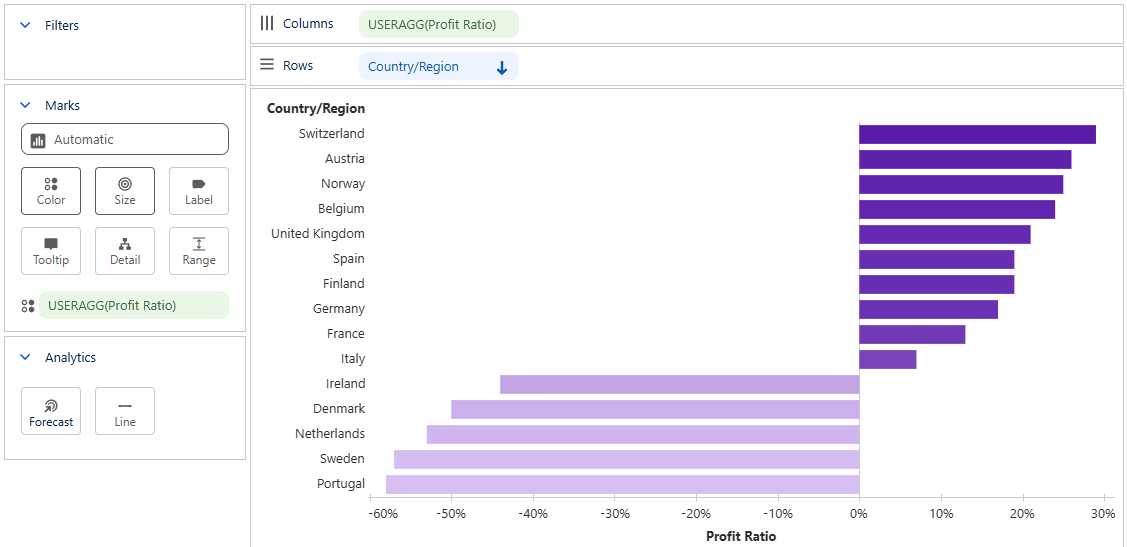Open the Automatic mark type dropdown
The width and height of the screenshot is (1127, 547).
click(125, 140)
